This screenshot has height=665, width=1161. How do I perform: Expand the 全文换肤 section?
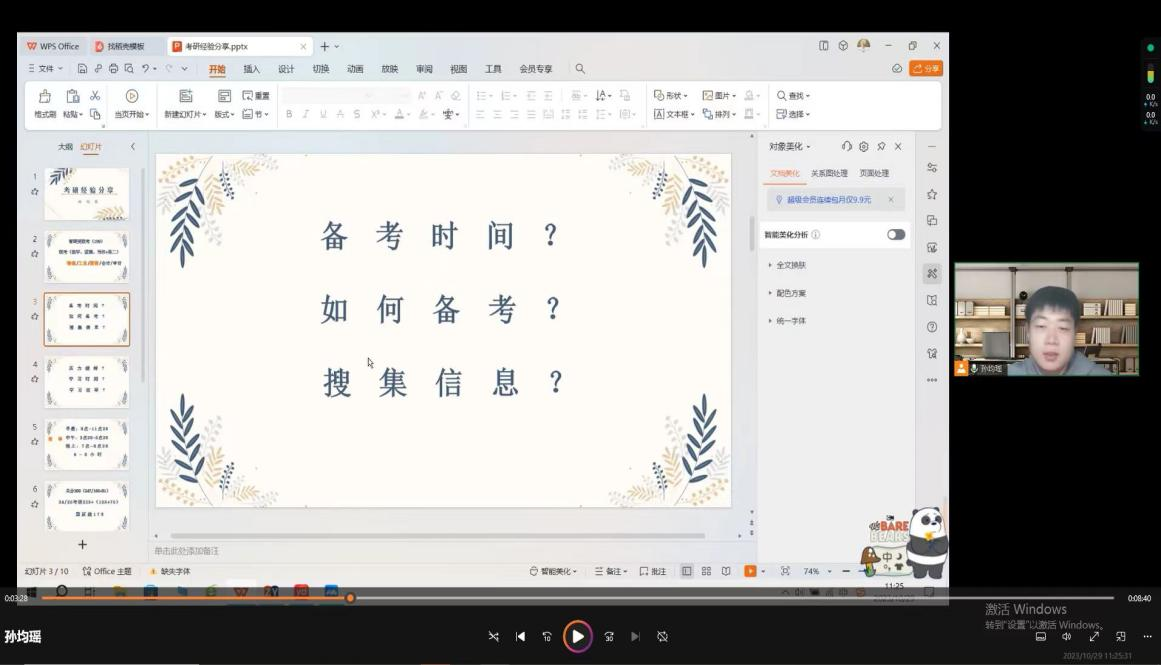[790, 265]
